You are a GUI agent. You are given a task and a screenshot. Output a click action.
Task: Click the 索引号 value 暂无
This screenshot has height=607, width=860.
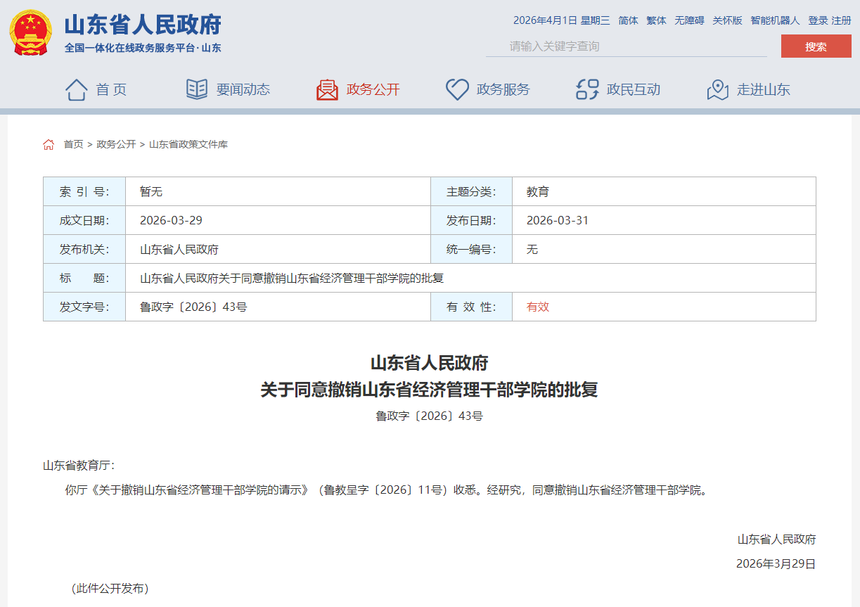tap(151, 191)
